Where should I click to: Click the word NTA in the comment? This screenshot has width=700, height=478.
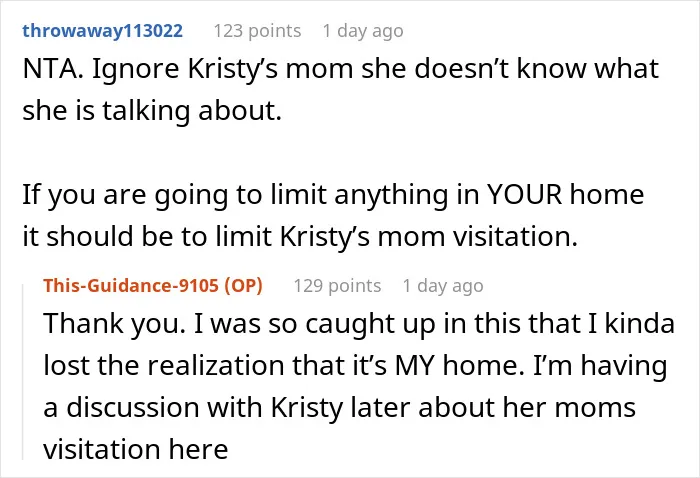pos(48,69)
